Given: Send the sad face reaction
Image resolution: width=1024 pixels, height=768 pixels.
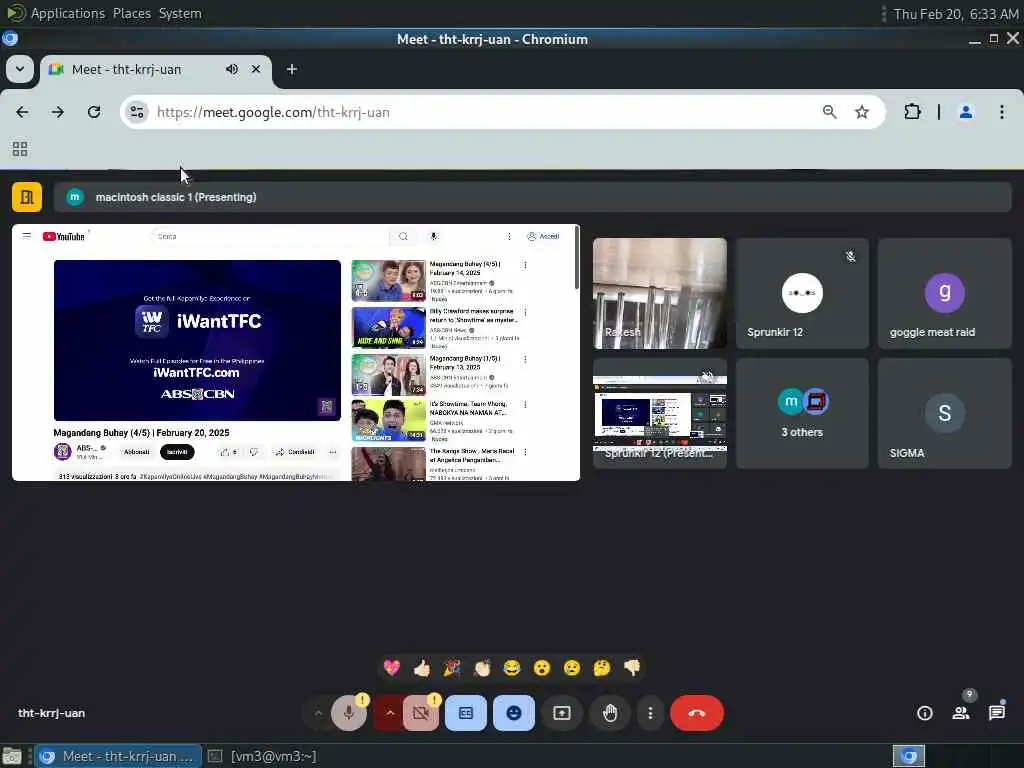Looking at the screenshot, I should tap(572, 667).
